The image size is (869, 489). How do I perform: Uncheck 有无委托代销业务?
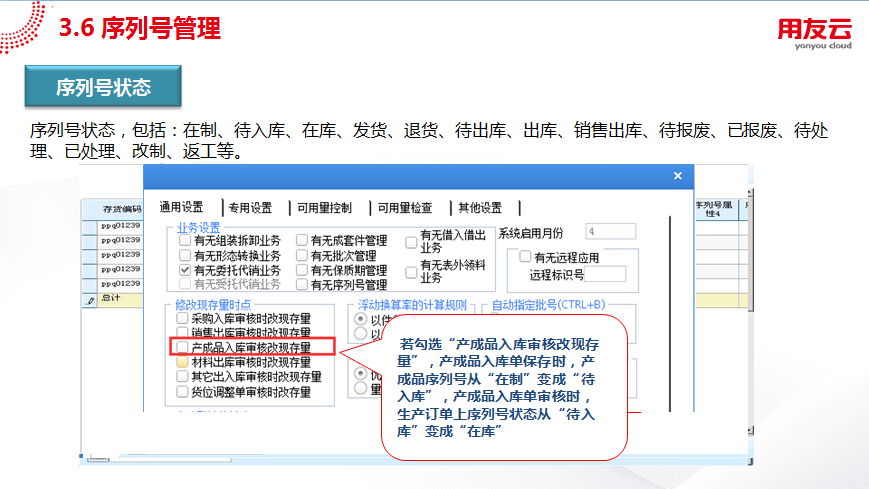coord(185,270)
